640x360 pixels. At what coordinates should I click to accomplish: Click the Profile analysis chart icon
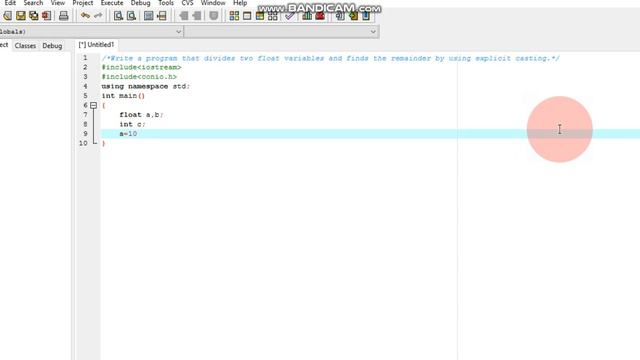pos(307,16)
